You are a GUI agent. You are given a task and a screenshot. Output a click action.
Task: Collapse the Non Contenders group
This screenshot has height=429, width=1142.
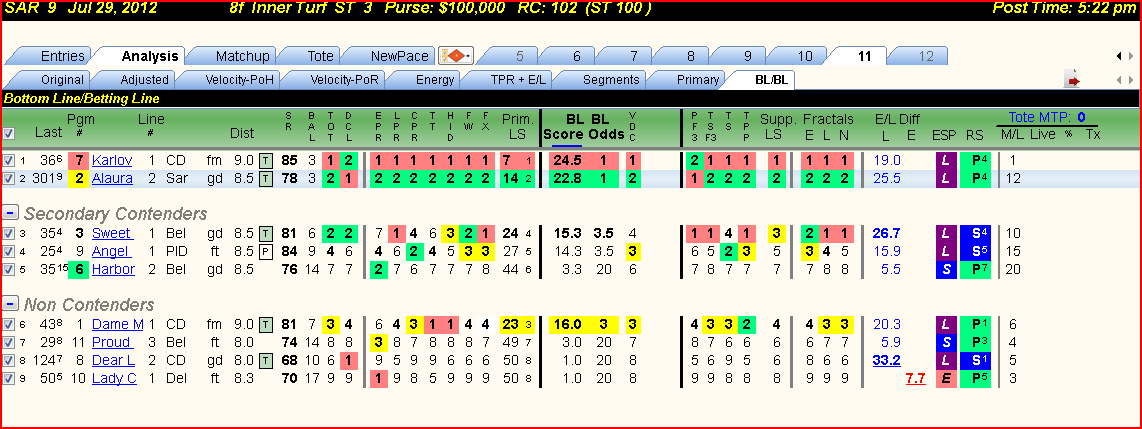pos(10,304)
